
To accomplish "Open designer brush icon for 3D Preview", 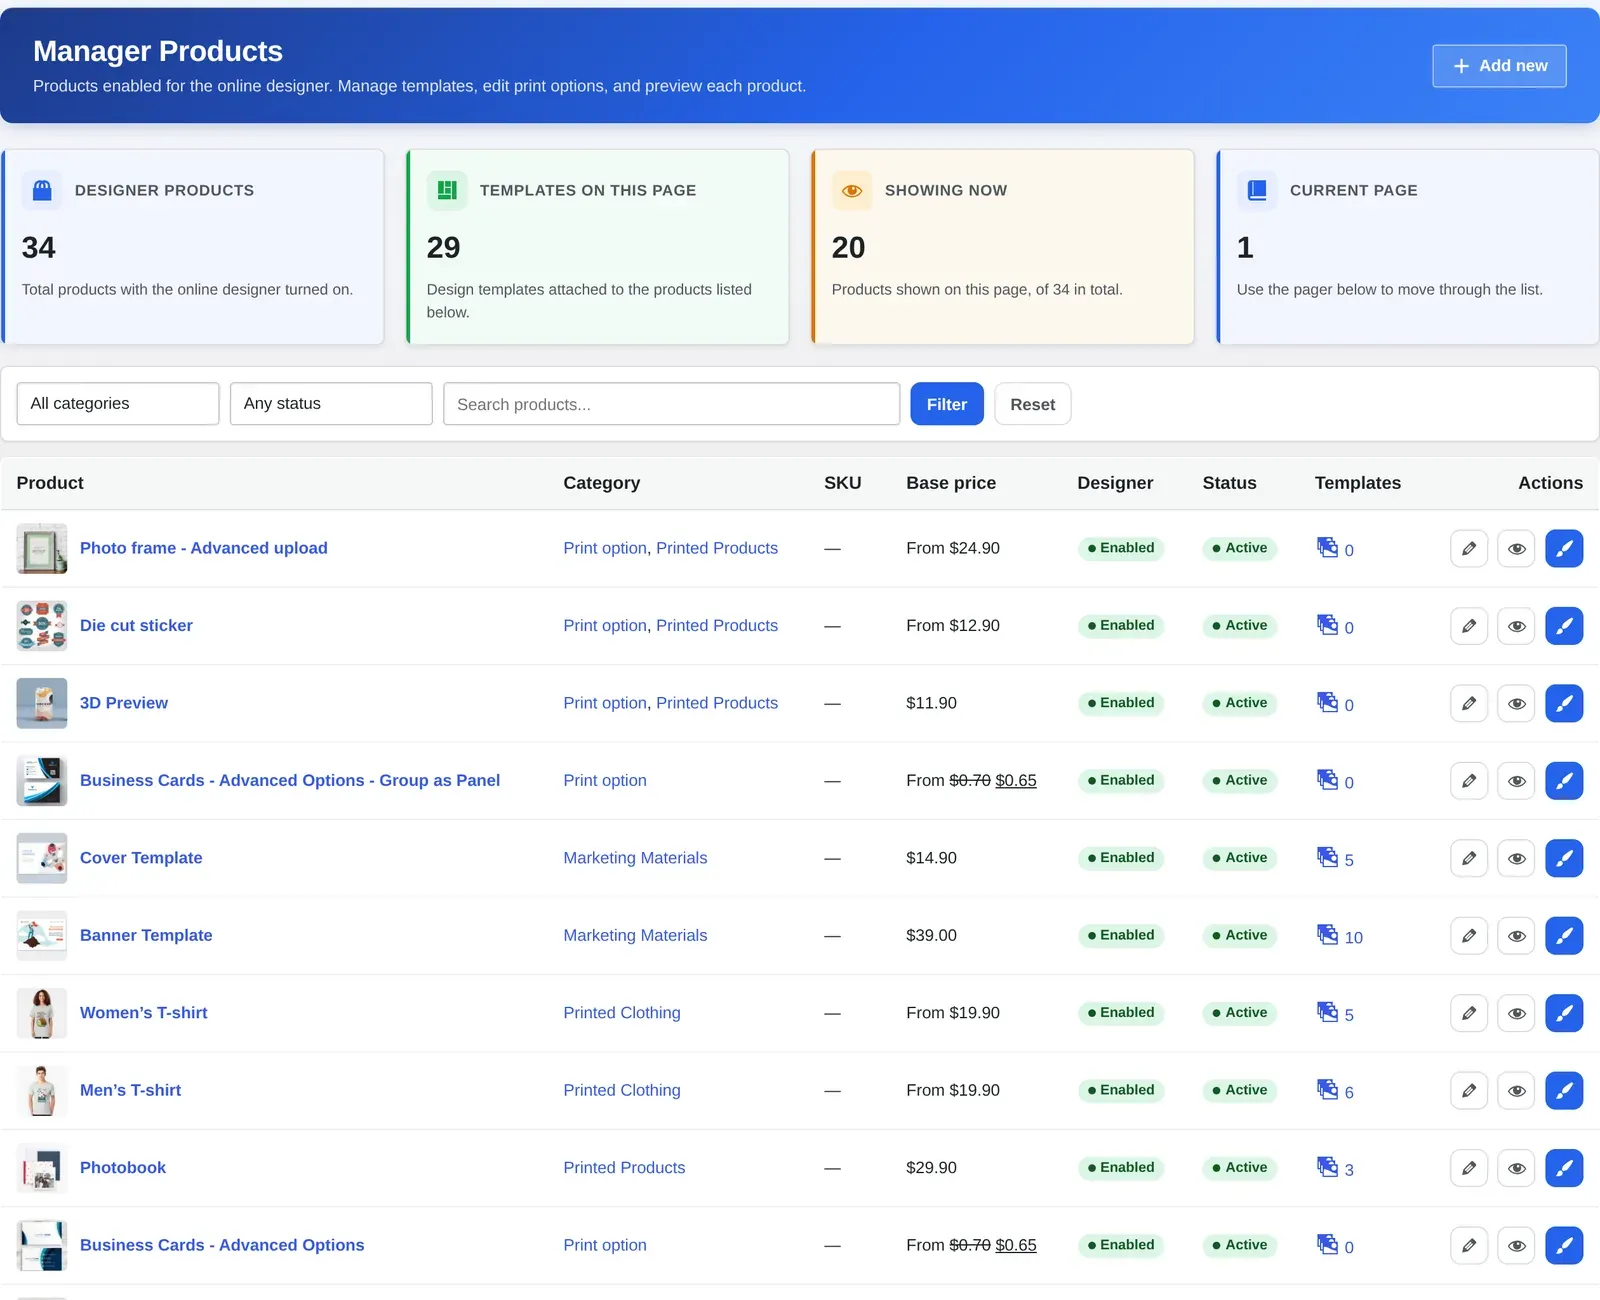I will (1564, 703).
